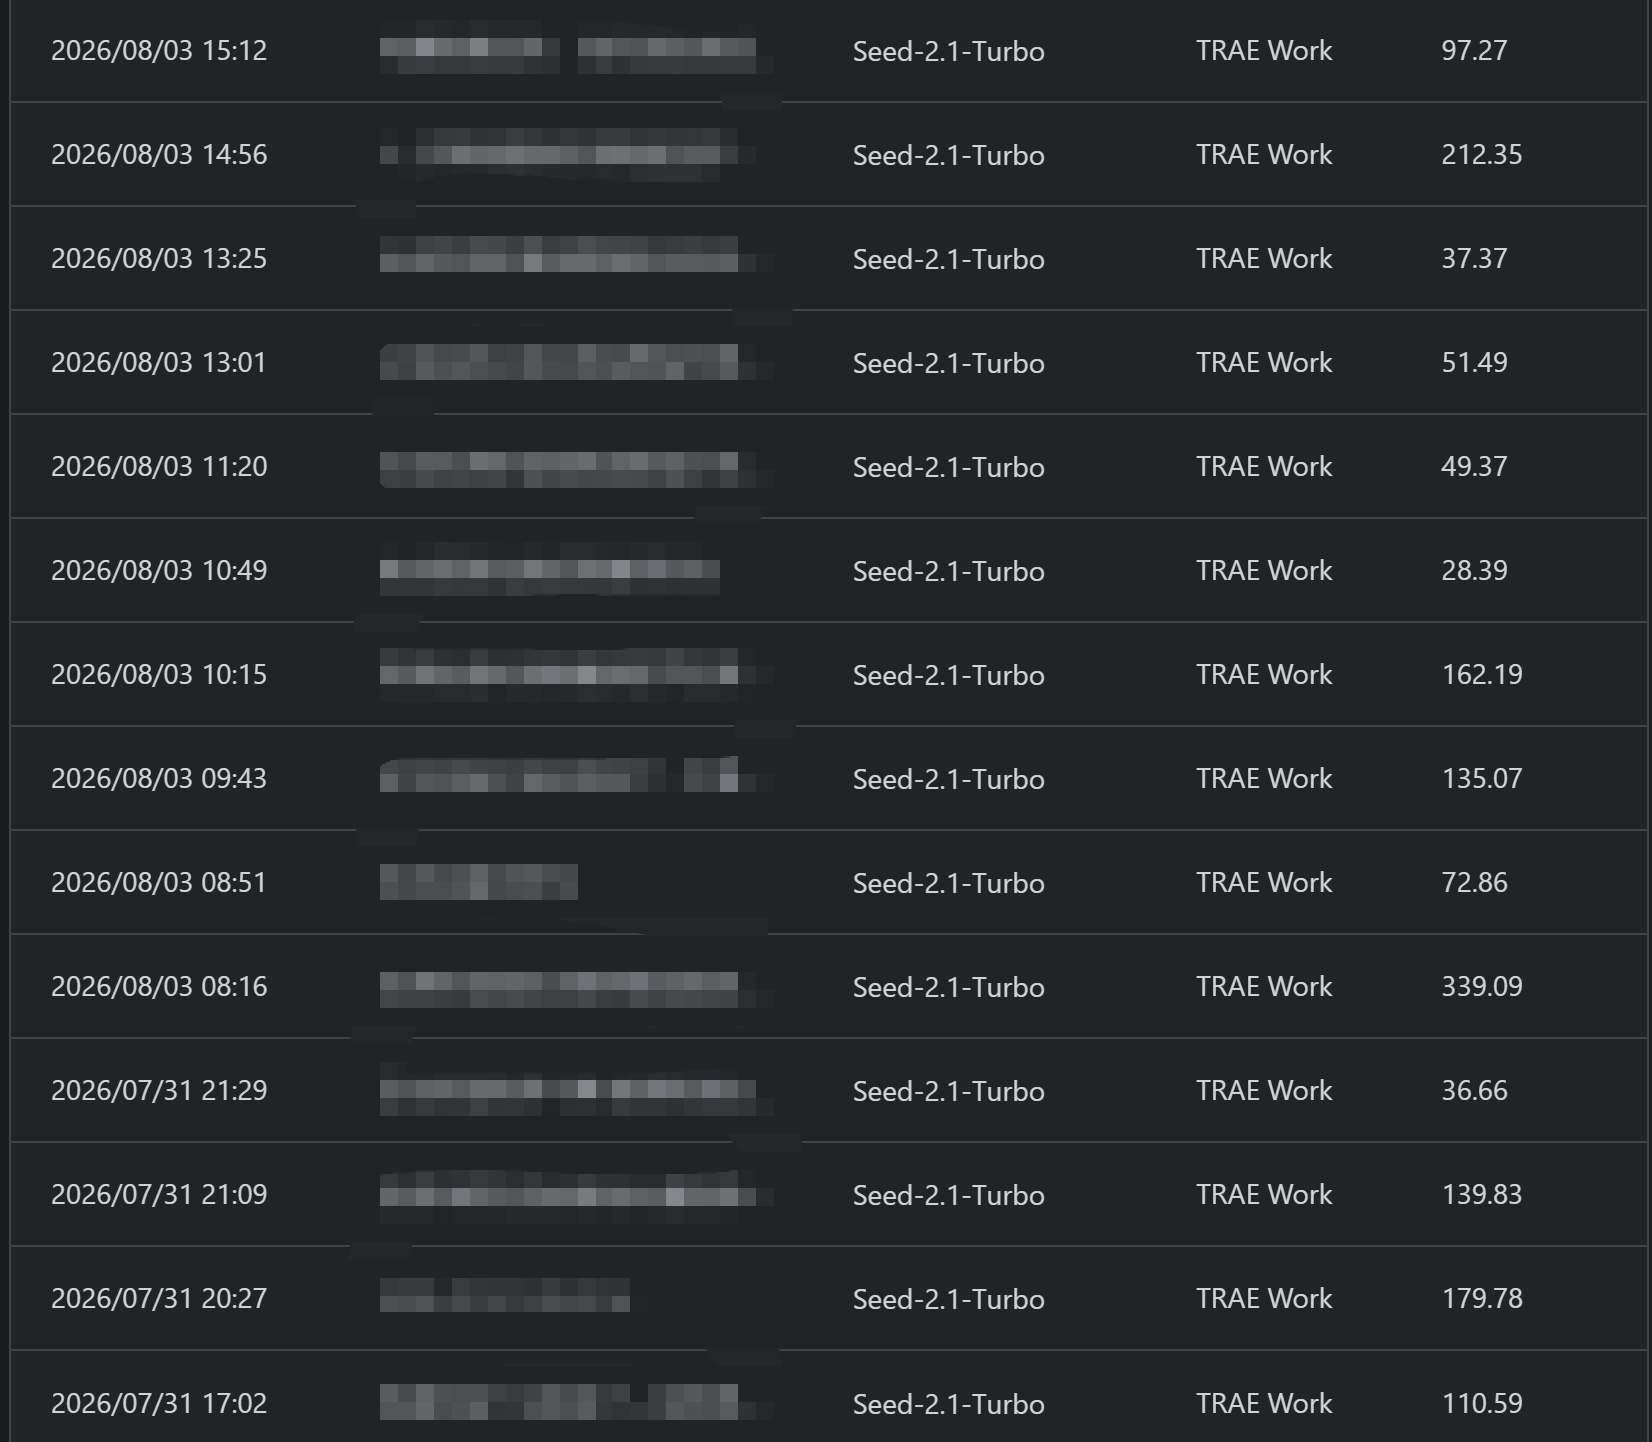Click the 97.27 usage value

(1474, 51)
